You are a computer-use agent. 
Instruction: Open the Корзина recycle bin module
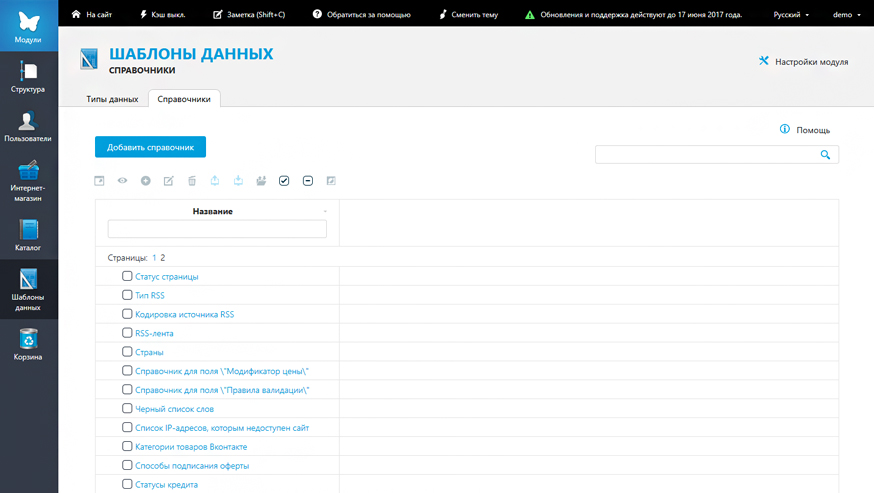pyautogui.click(x=28, y=344)
